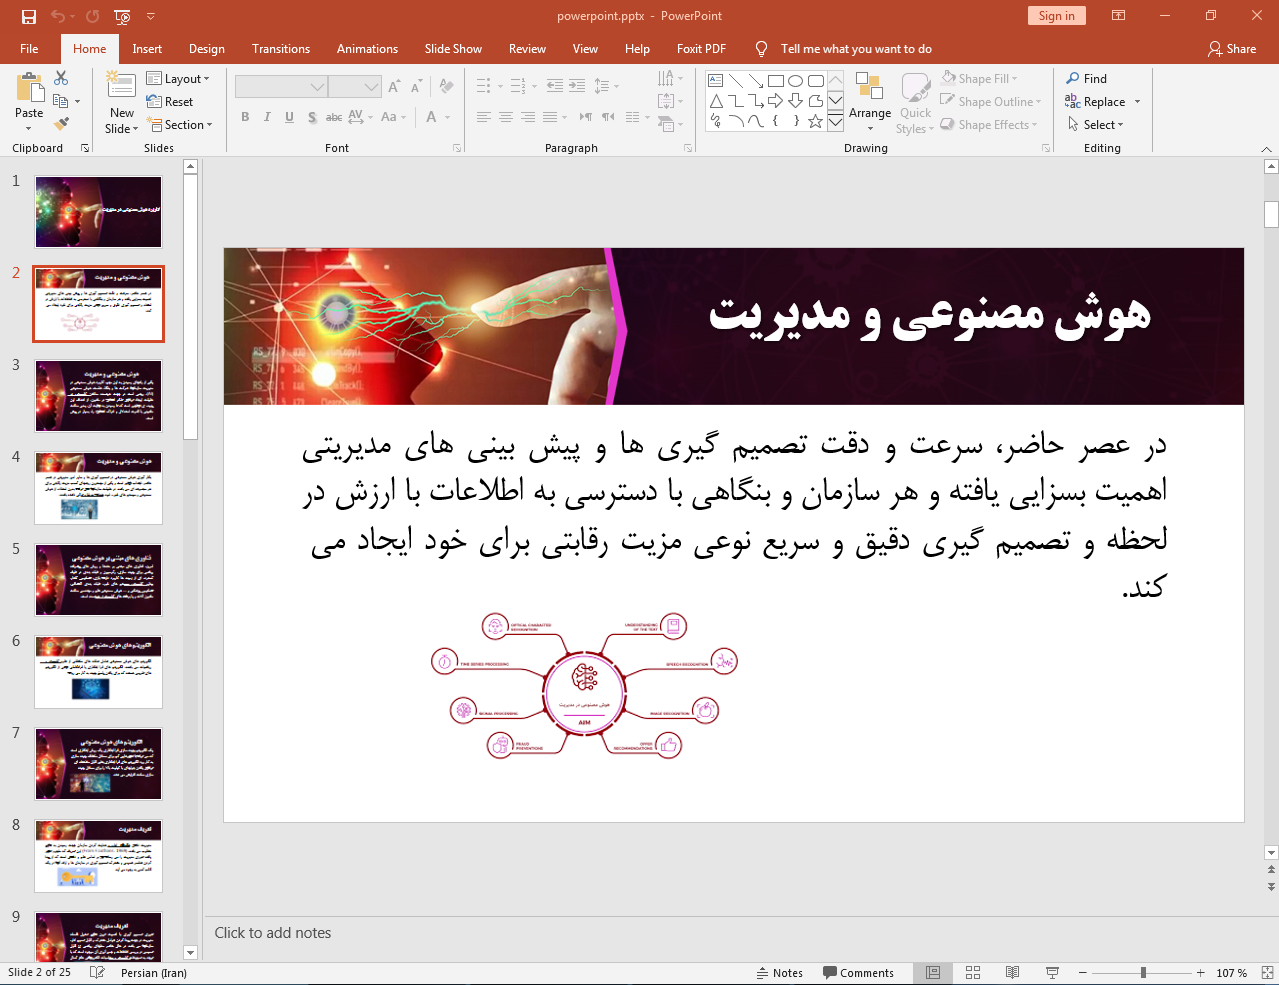Increase font size with larger A icon
The image size is (1279, 985).
(394, 87)
